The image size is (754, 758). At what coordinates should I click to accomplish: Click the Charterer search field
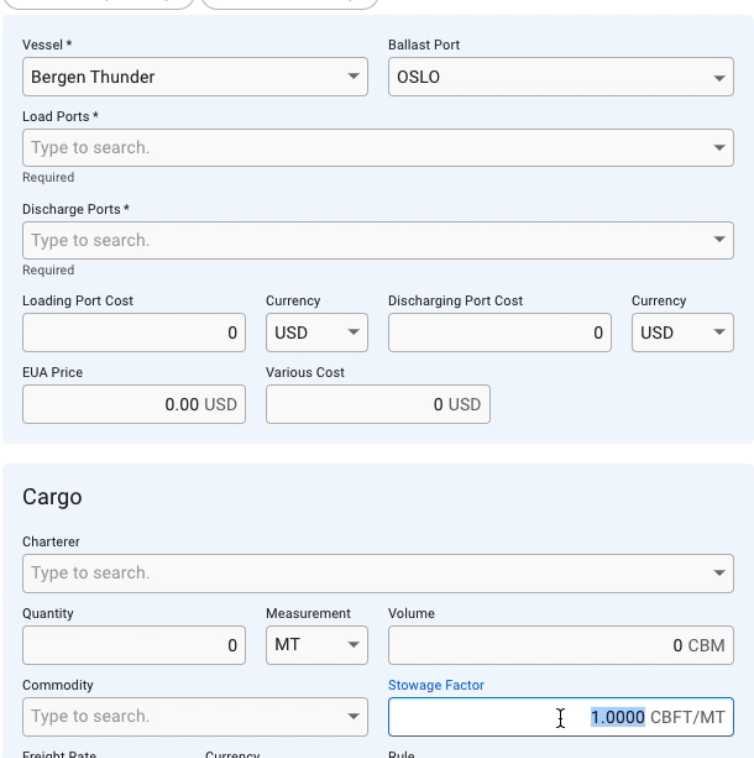coord(360,573)
